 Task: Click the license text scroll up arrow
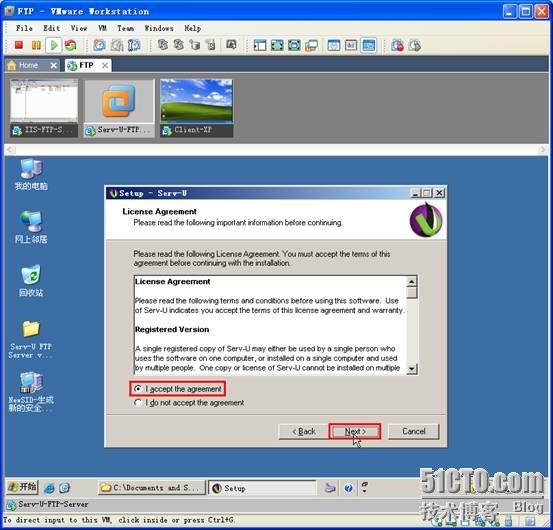412,281
